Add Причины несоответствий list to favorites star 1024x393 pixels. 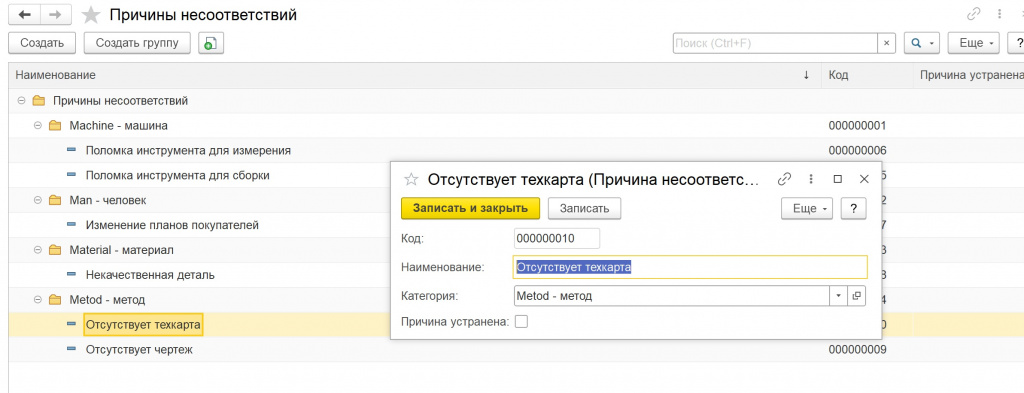(91, 14)
